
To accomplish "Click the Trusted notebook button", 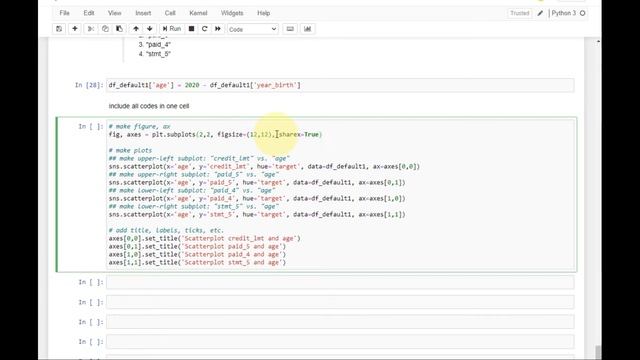I will tap(520, 13).
